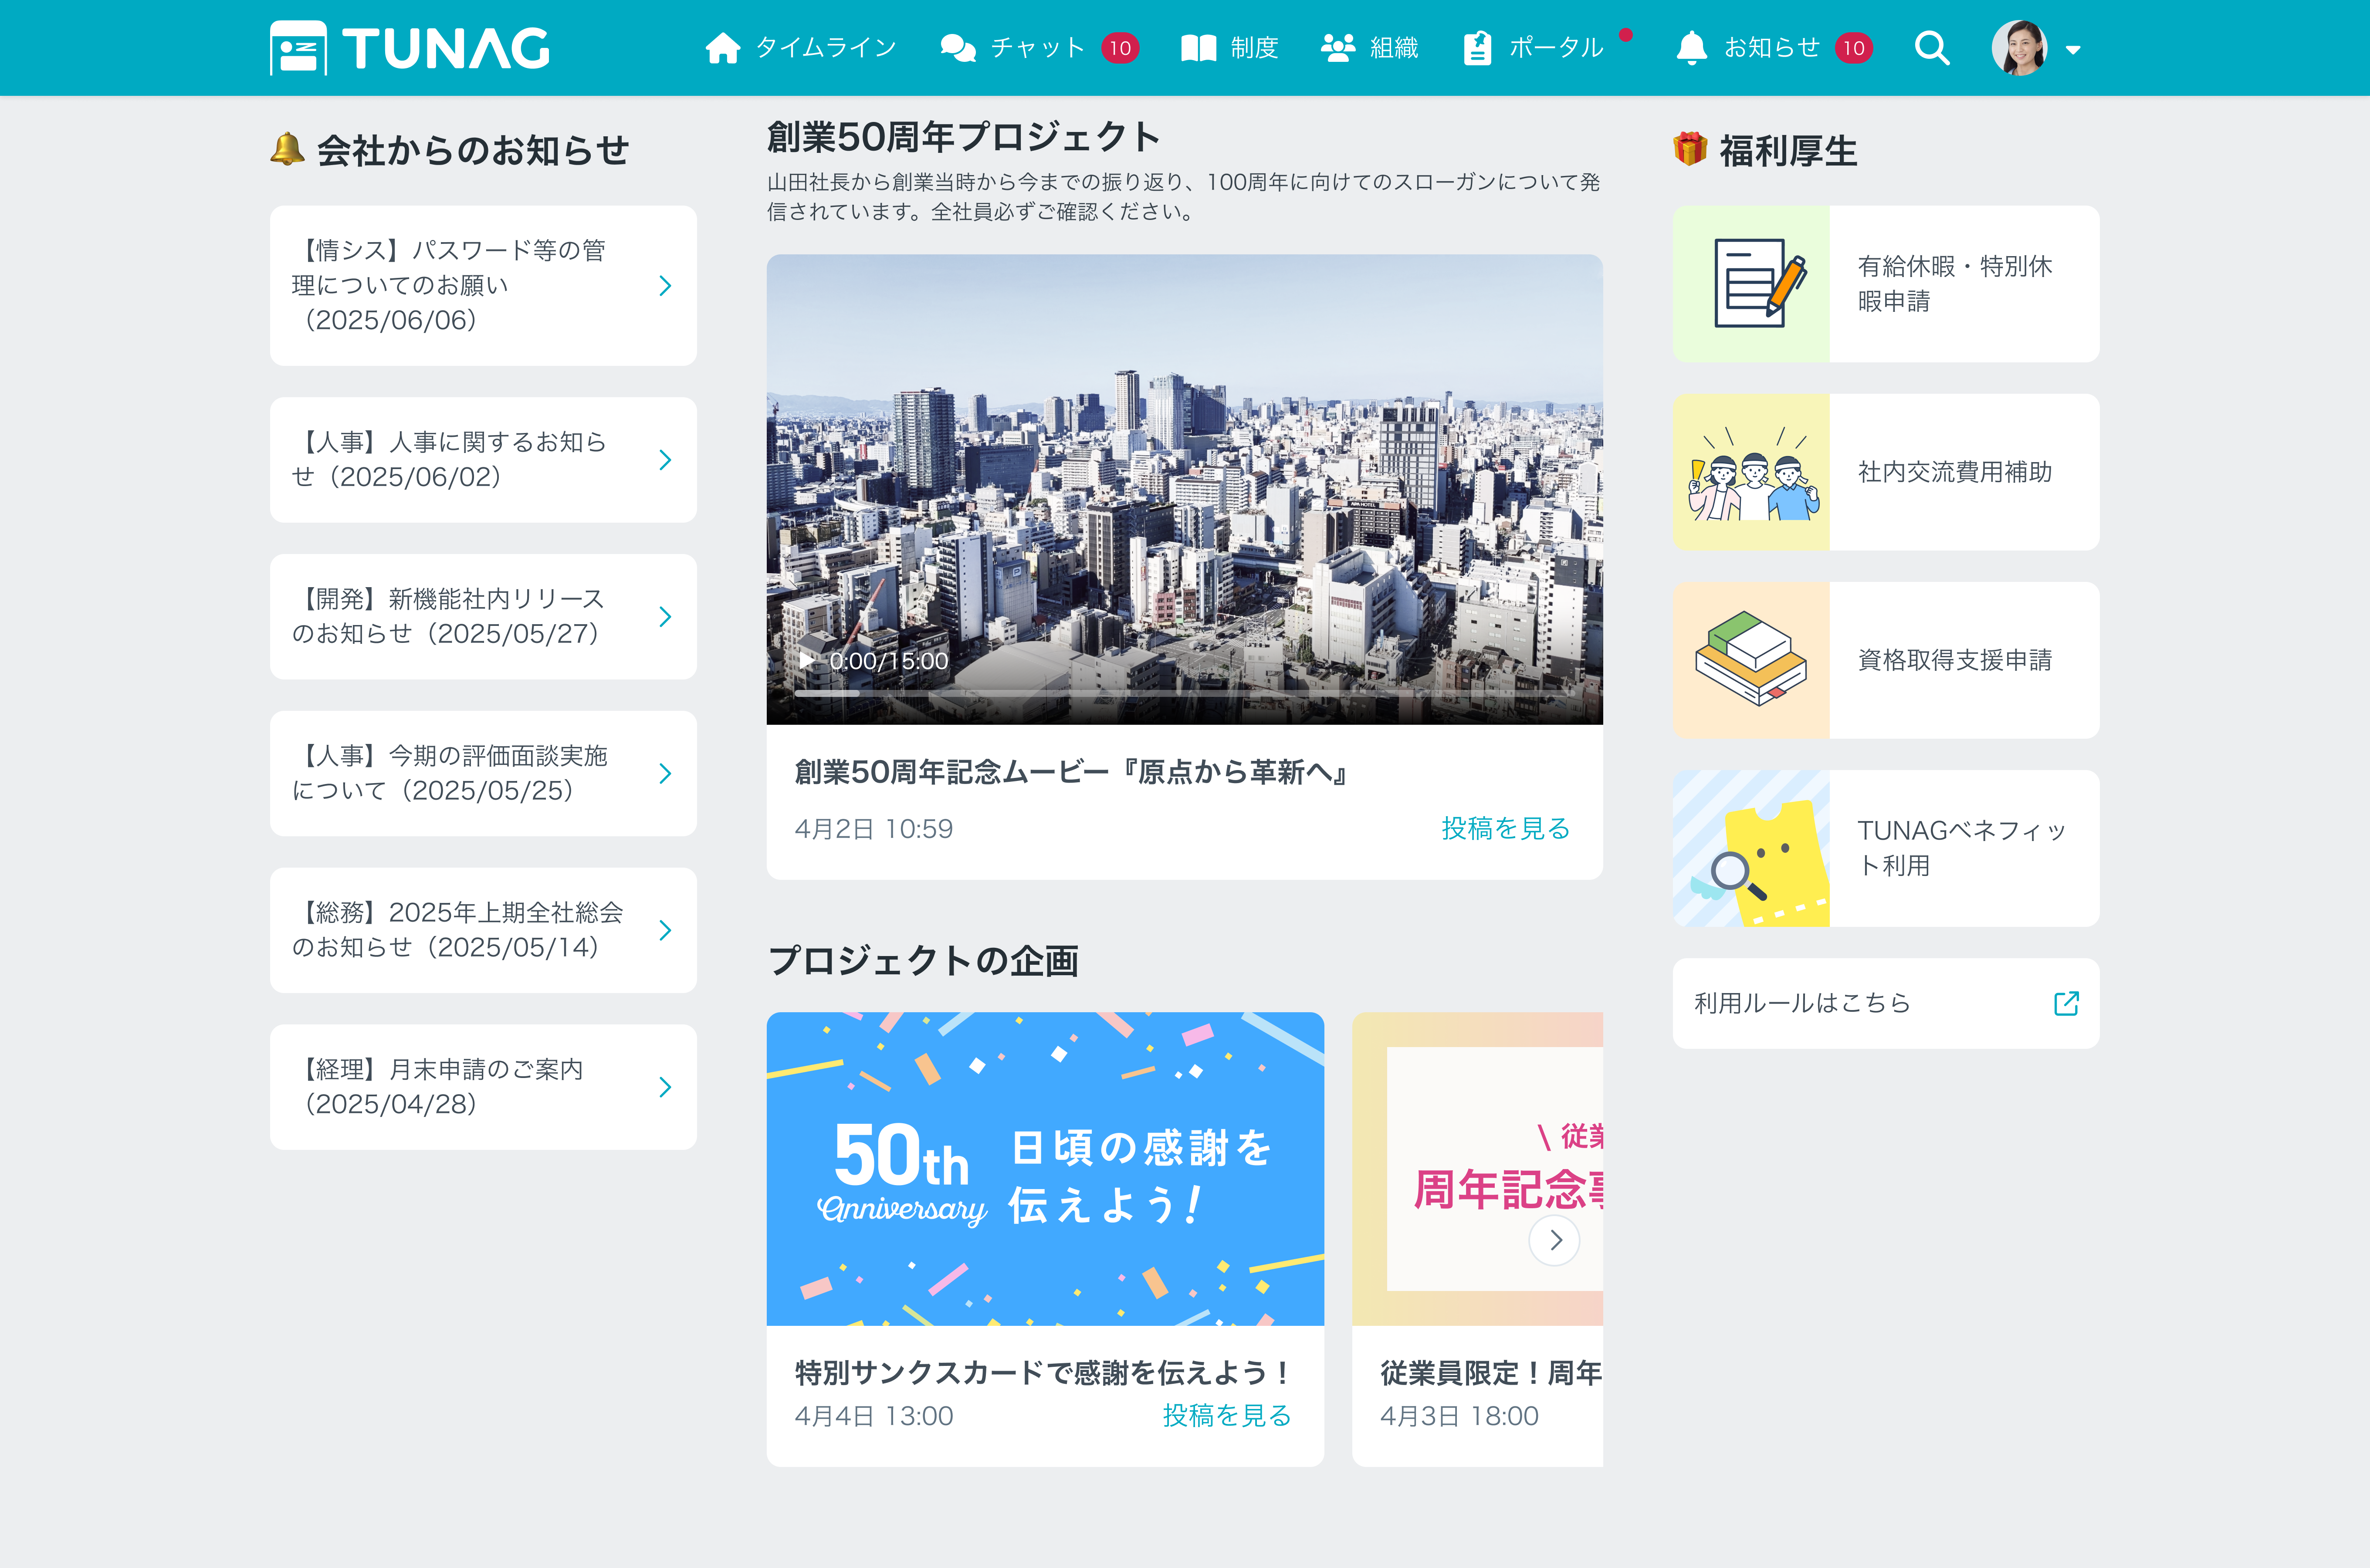Open notice 【総務】2025年上期全社総会のお知らせ
The image size is (2370, 1568).
point(483,930)
